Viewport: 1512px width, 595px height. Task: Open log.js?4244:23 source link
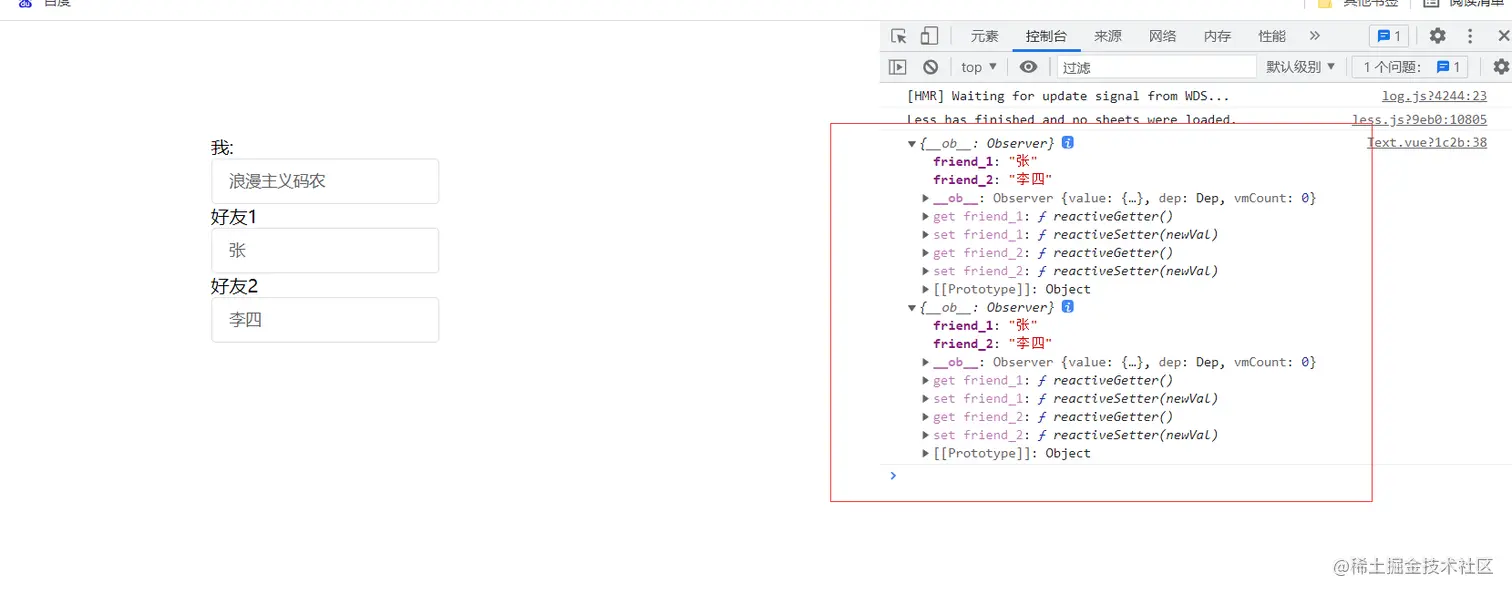click(x=1434, y=96)
